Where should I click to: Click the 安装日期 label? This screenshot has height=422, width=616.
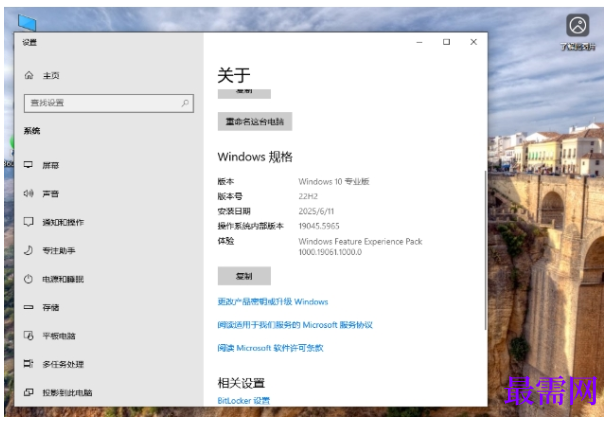click(234, 211)
